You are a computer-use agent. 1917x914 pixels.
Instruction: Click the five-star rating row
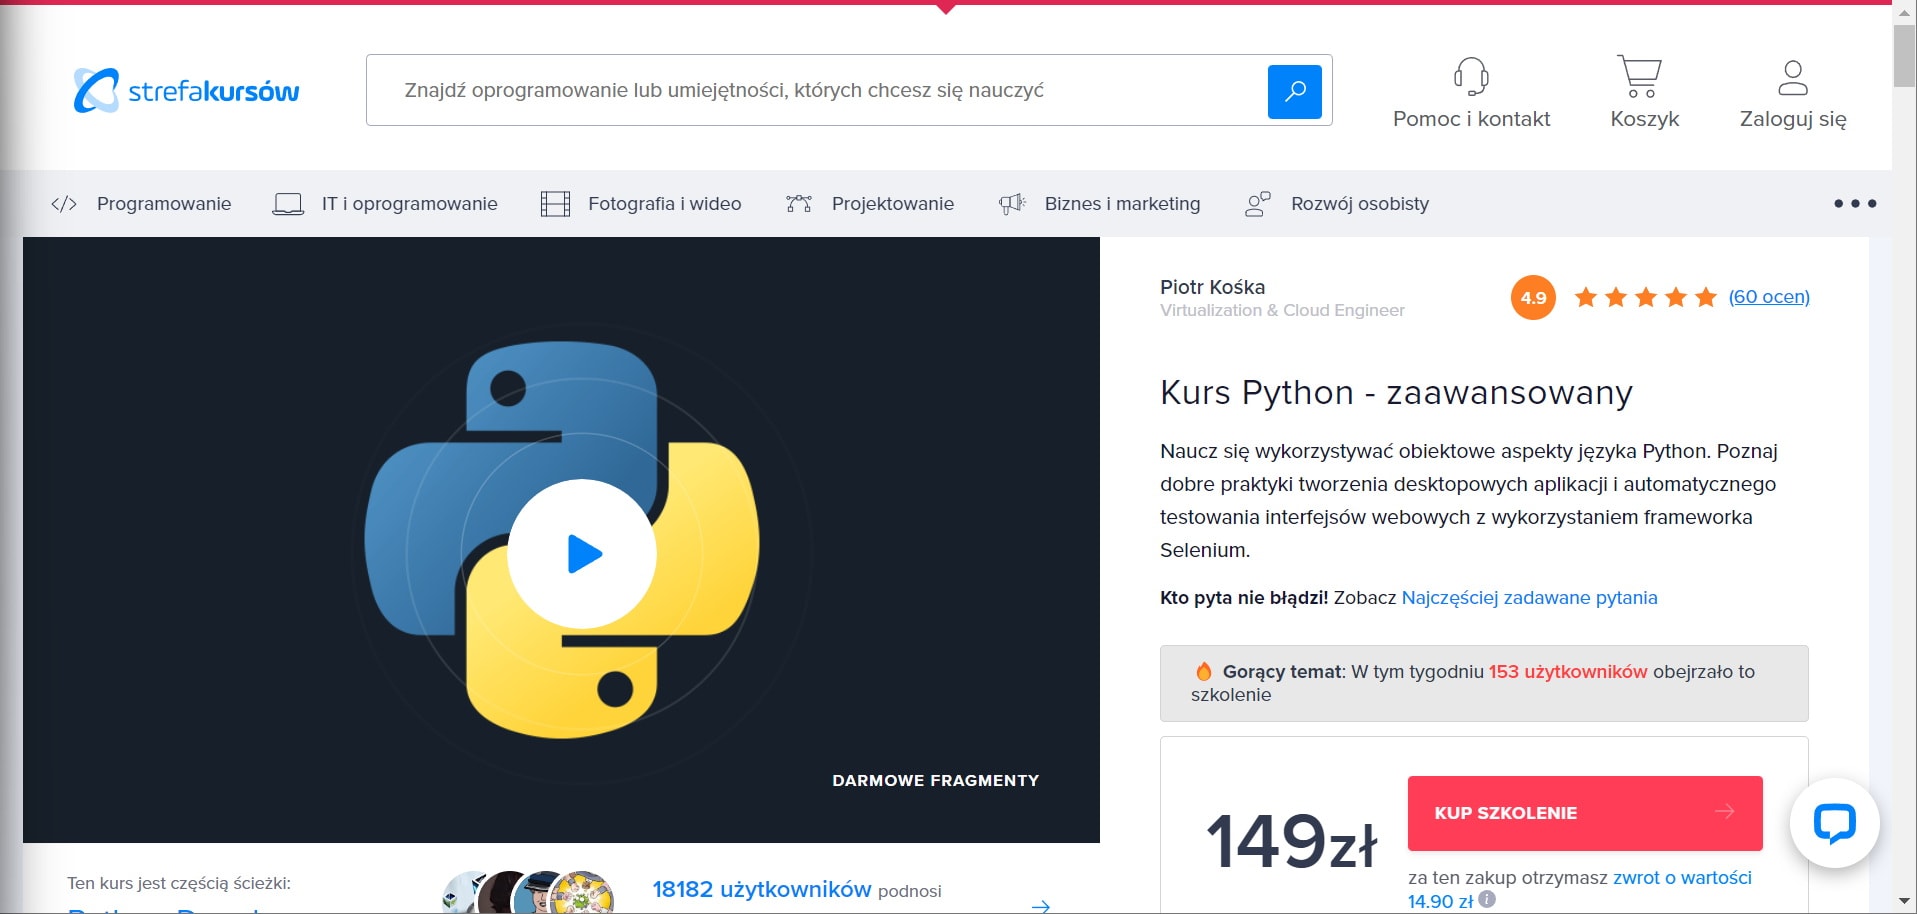pyautogui.click(x=1645, y=297)
